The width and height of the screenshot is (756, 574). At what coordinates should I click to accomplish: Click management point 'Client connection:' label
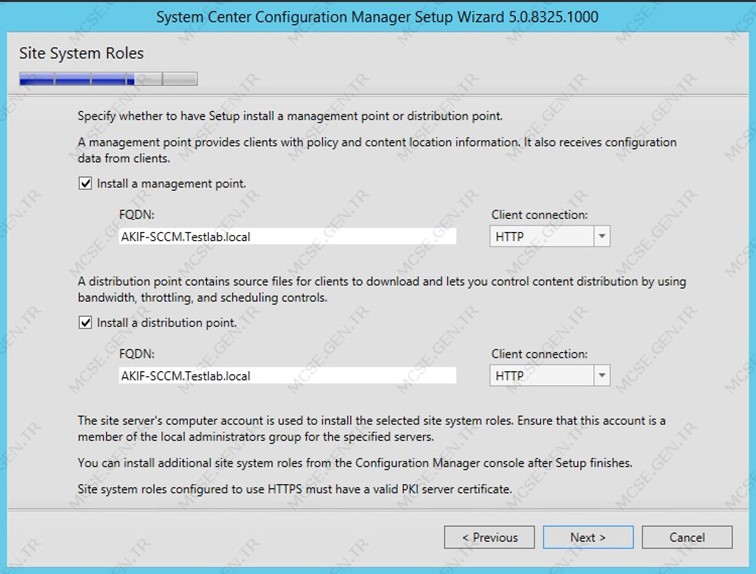540,215
